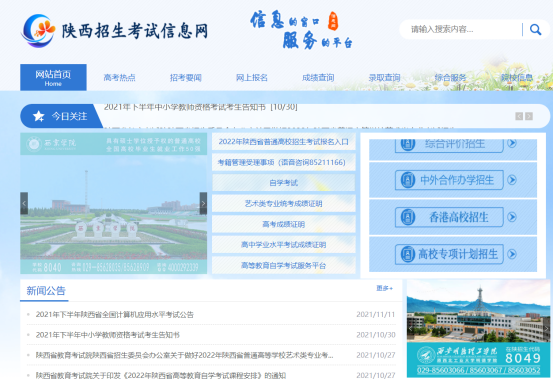
Task: Click the 信息的窗口 服务的平台 slogan
Action: click(x=301, y=30)
